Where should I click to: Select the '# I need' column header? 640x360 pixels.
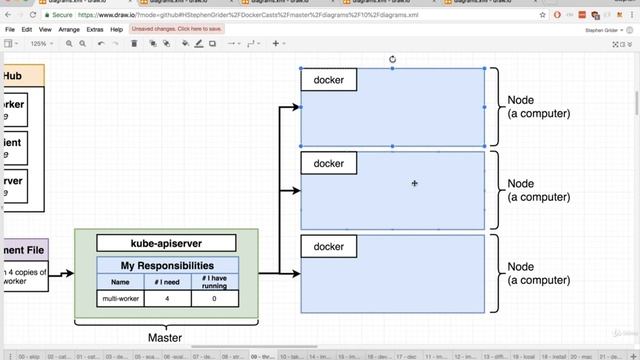[x=167, y=282]
